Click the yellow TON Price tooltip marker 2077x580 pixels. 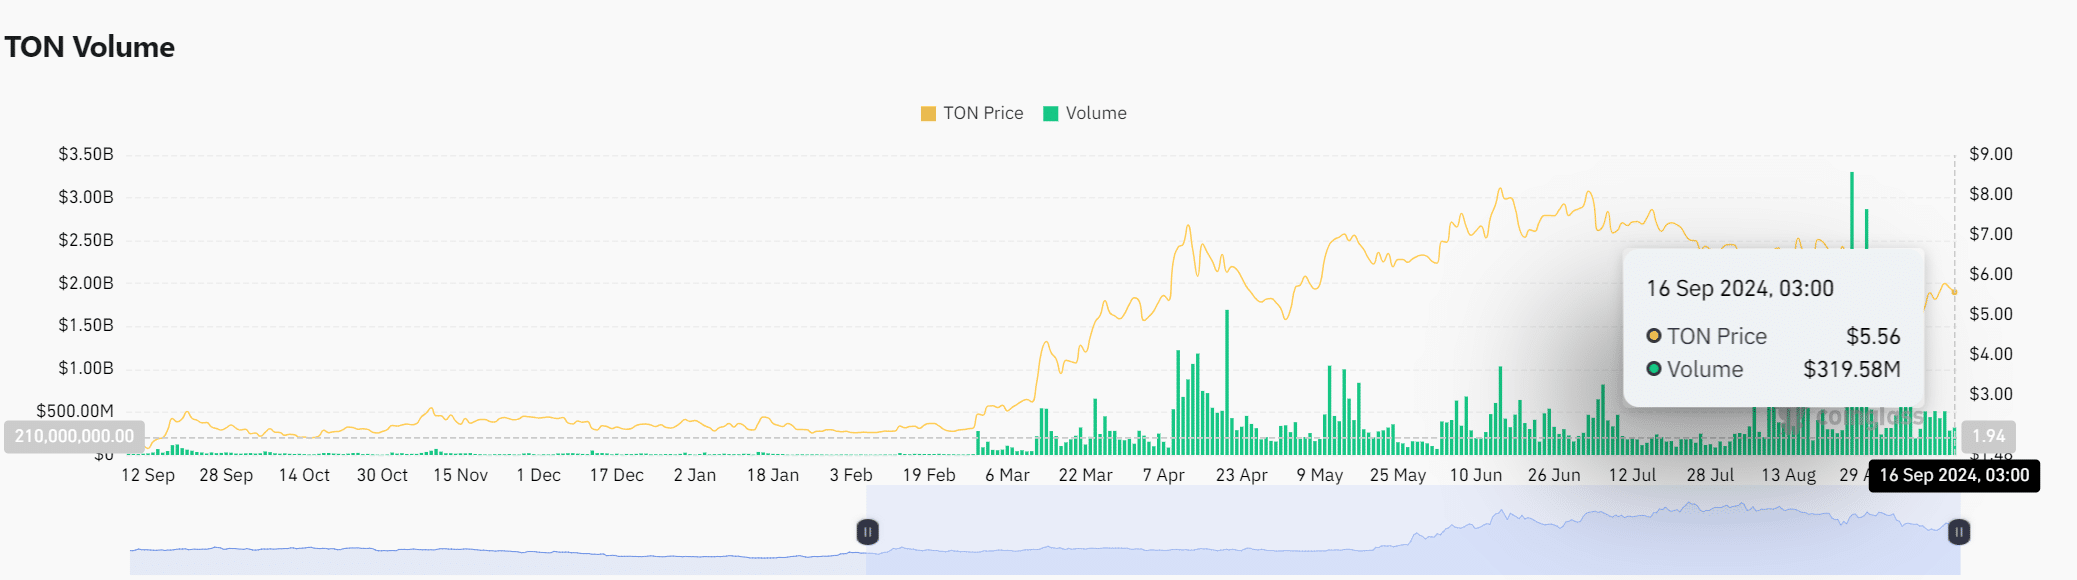click(x=1654, y=336)
